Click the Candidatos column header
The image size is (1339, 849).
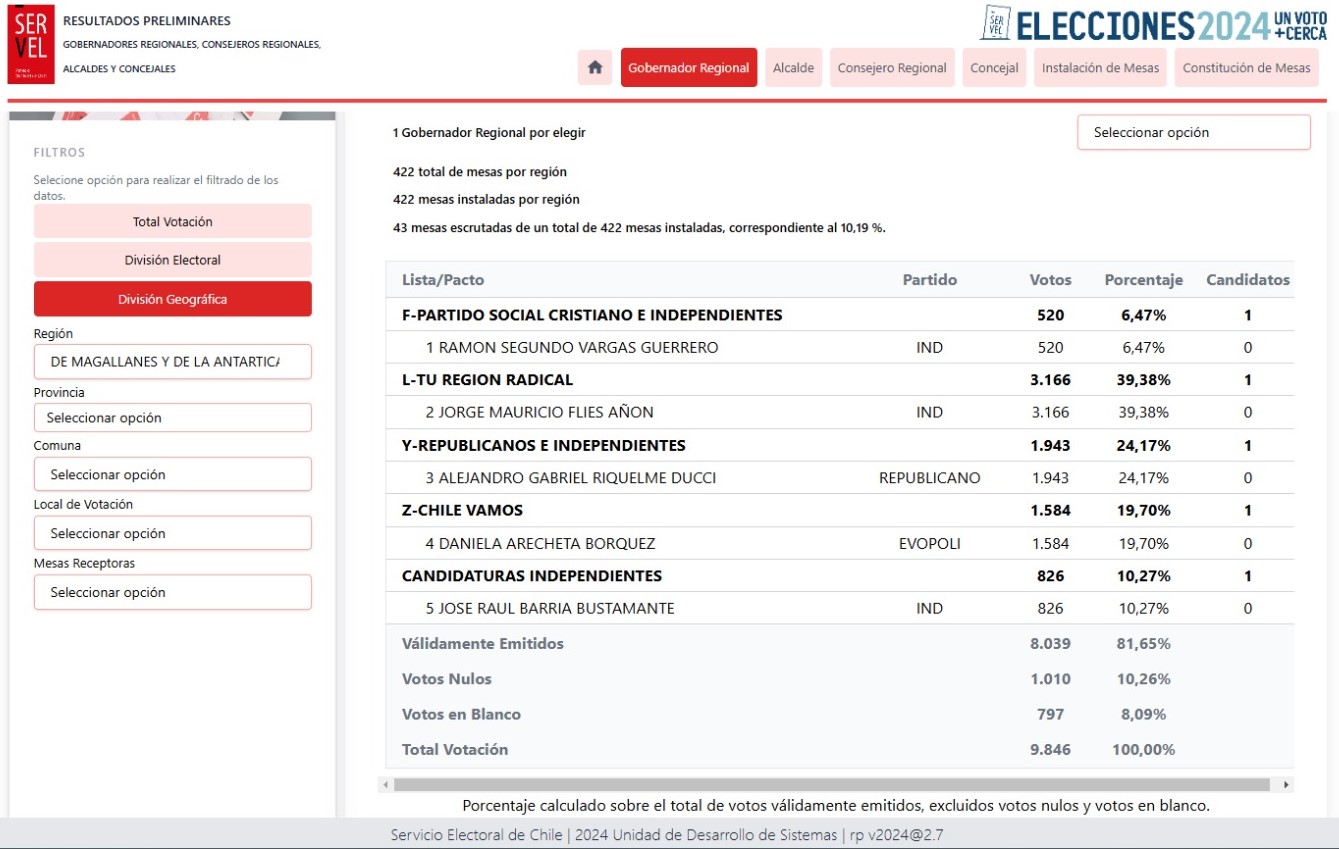(1248, 280)
